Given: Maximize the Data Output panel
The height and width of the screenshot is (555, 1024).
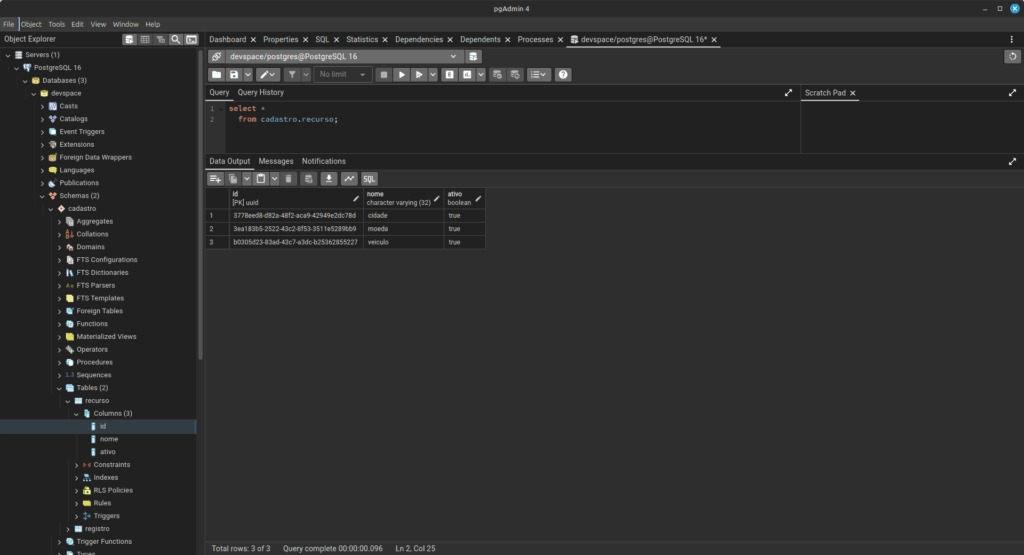Looking at the screenshot, I should click(x=1012, y=161).
